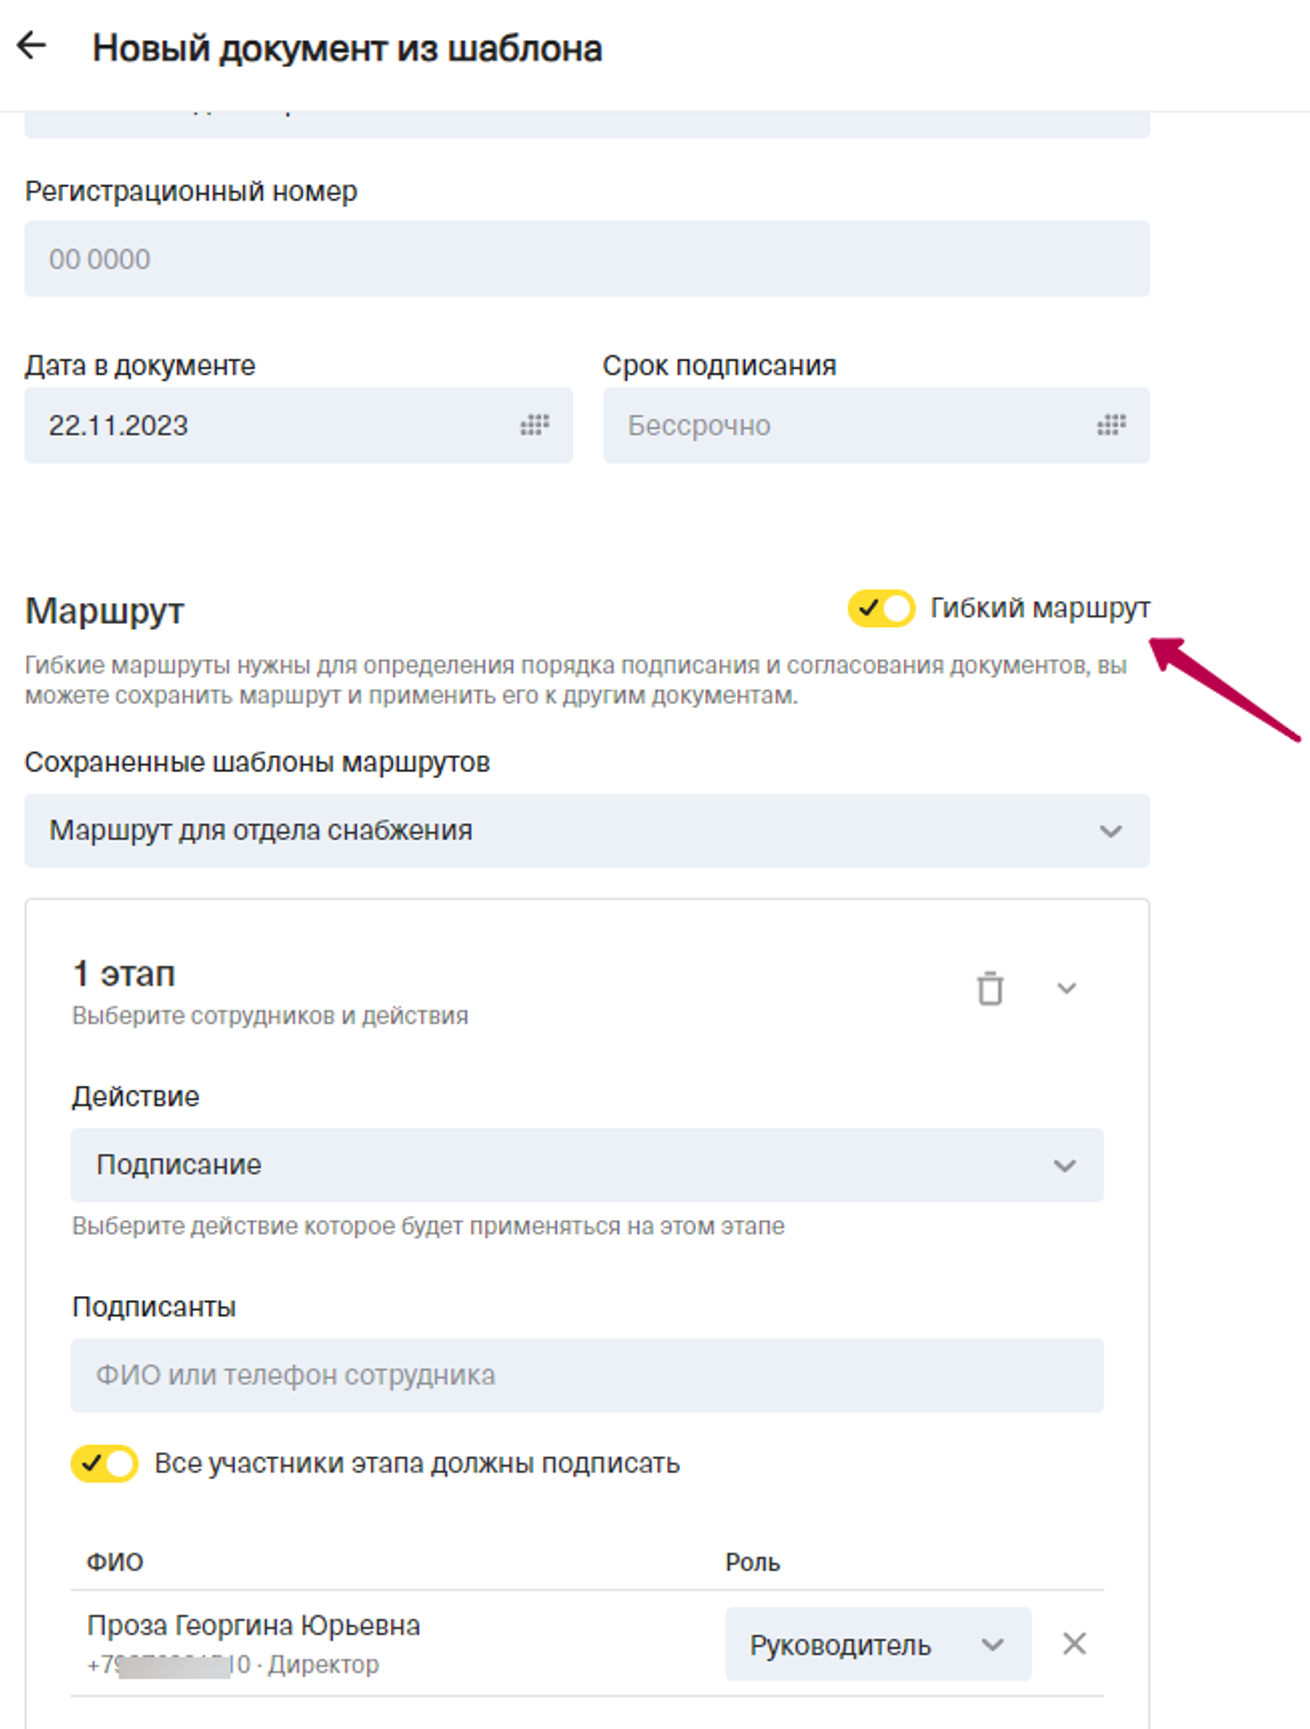Screen dimensions: 1310x1729
Task: Click the 1 этап heading
Action: 124,974
